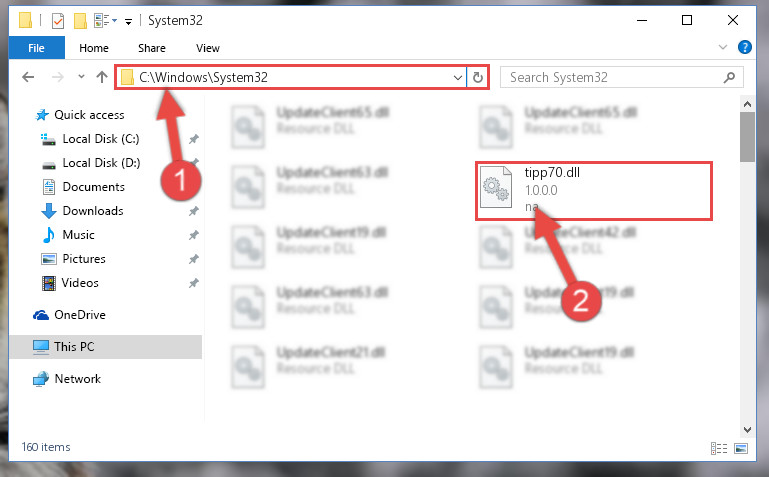Switch to details view button

pos(719,448)
